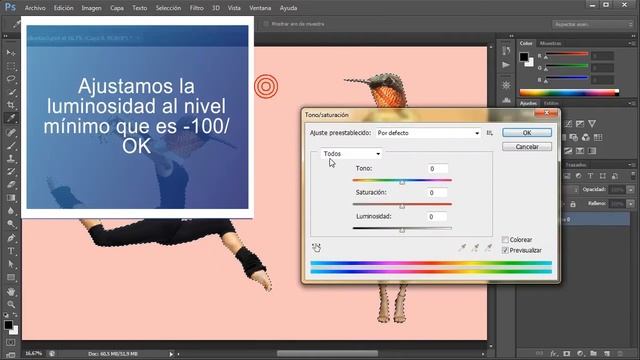Viewport: 640px width, 360px height.
Task: Enable the Colorear checkbox
Action: pyautogui.click(x=505, y=240)
